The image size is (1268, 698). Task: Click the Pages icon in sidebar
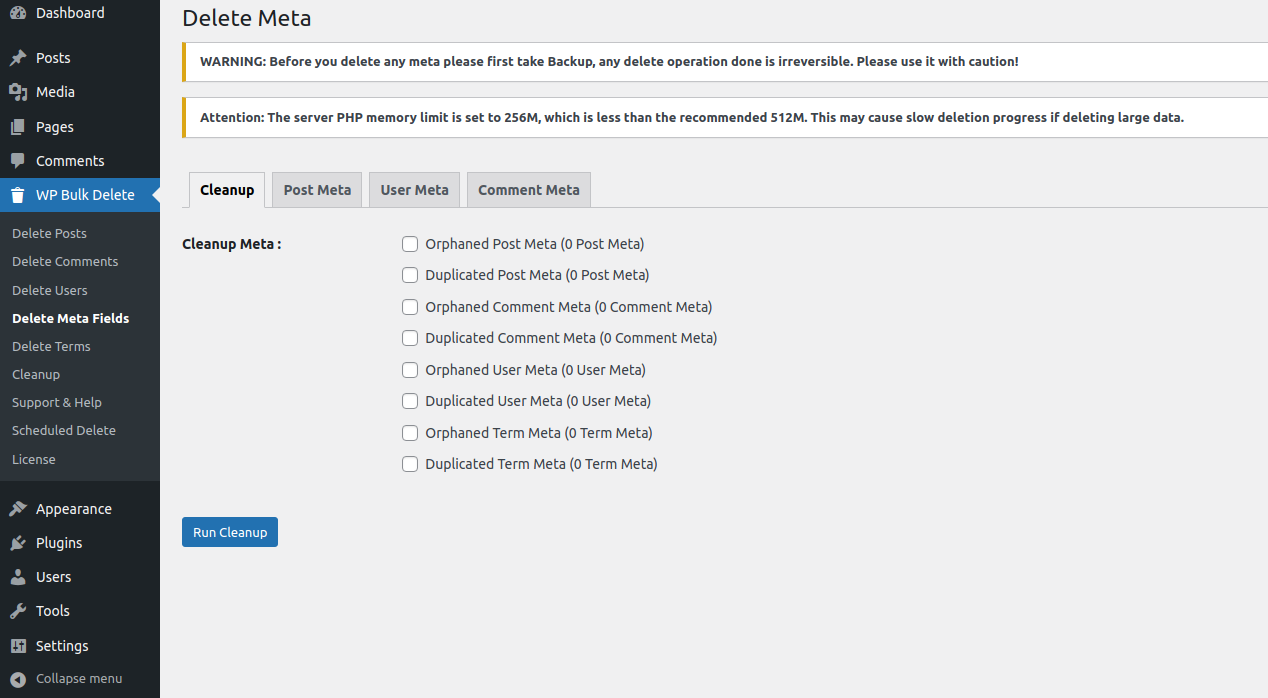[18, 127]
